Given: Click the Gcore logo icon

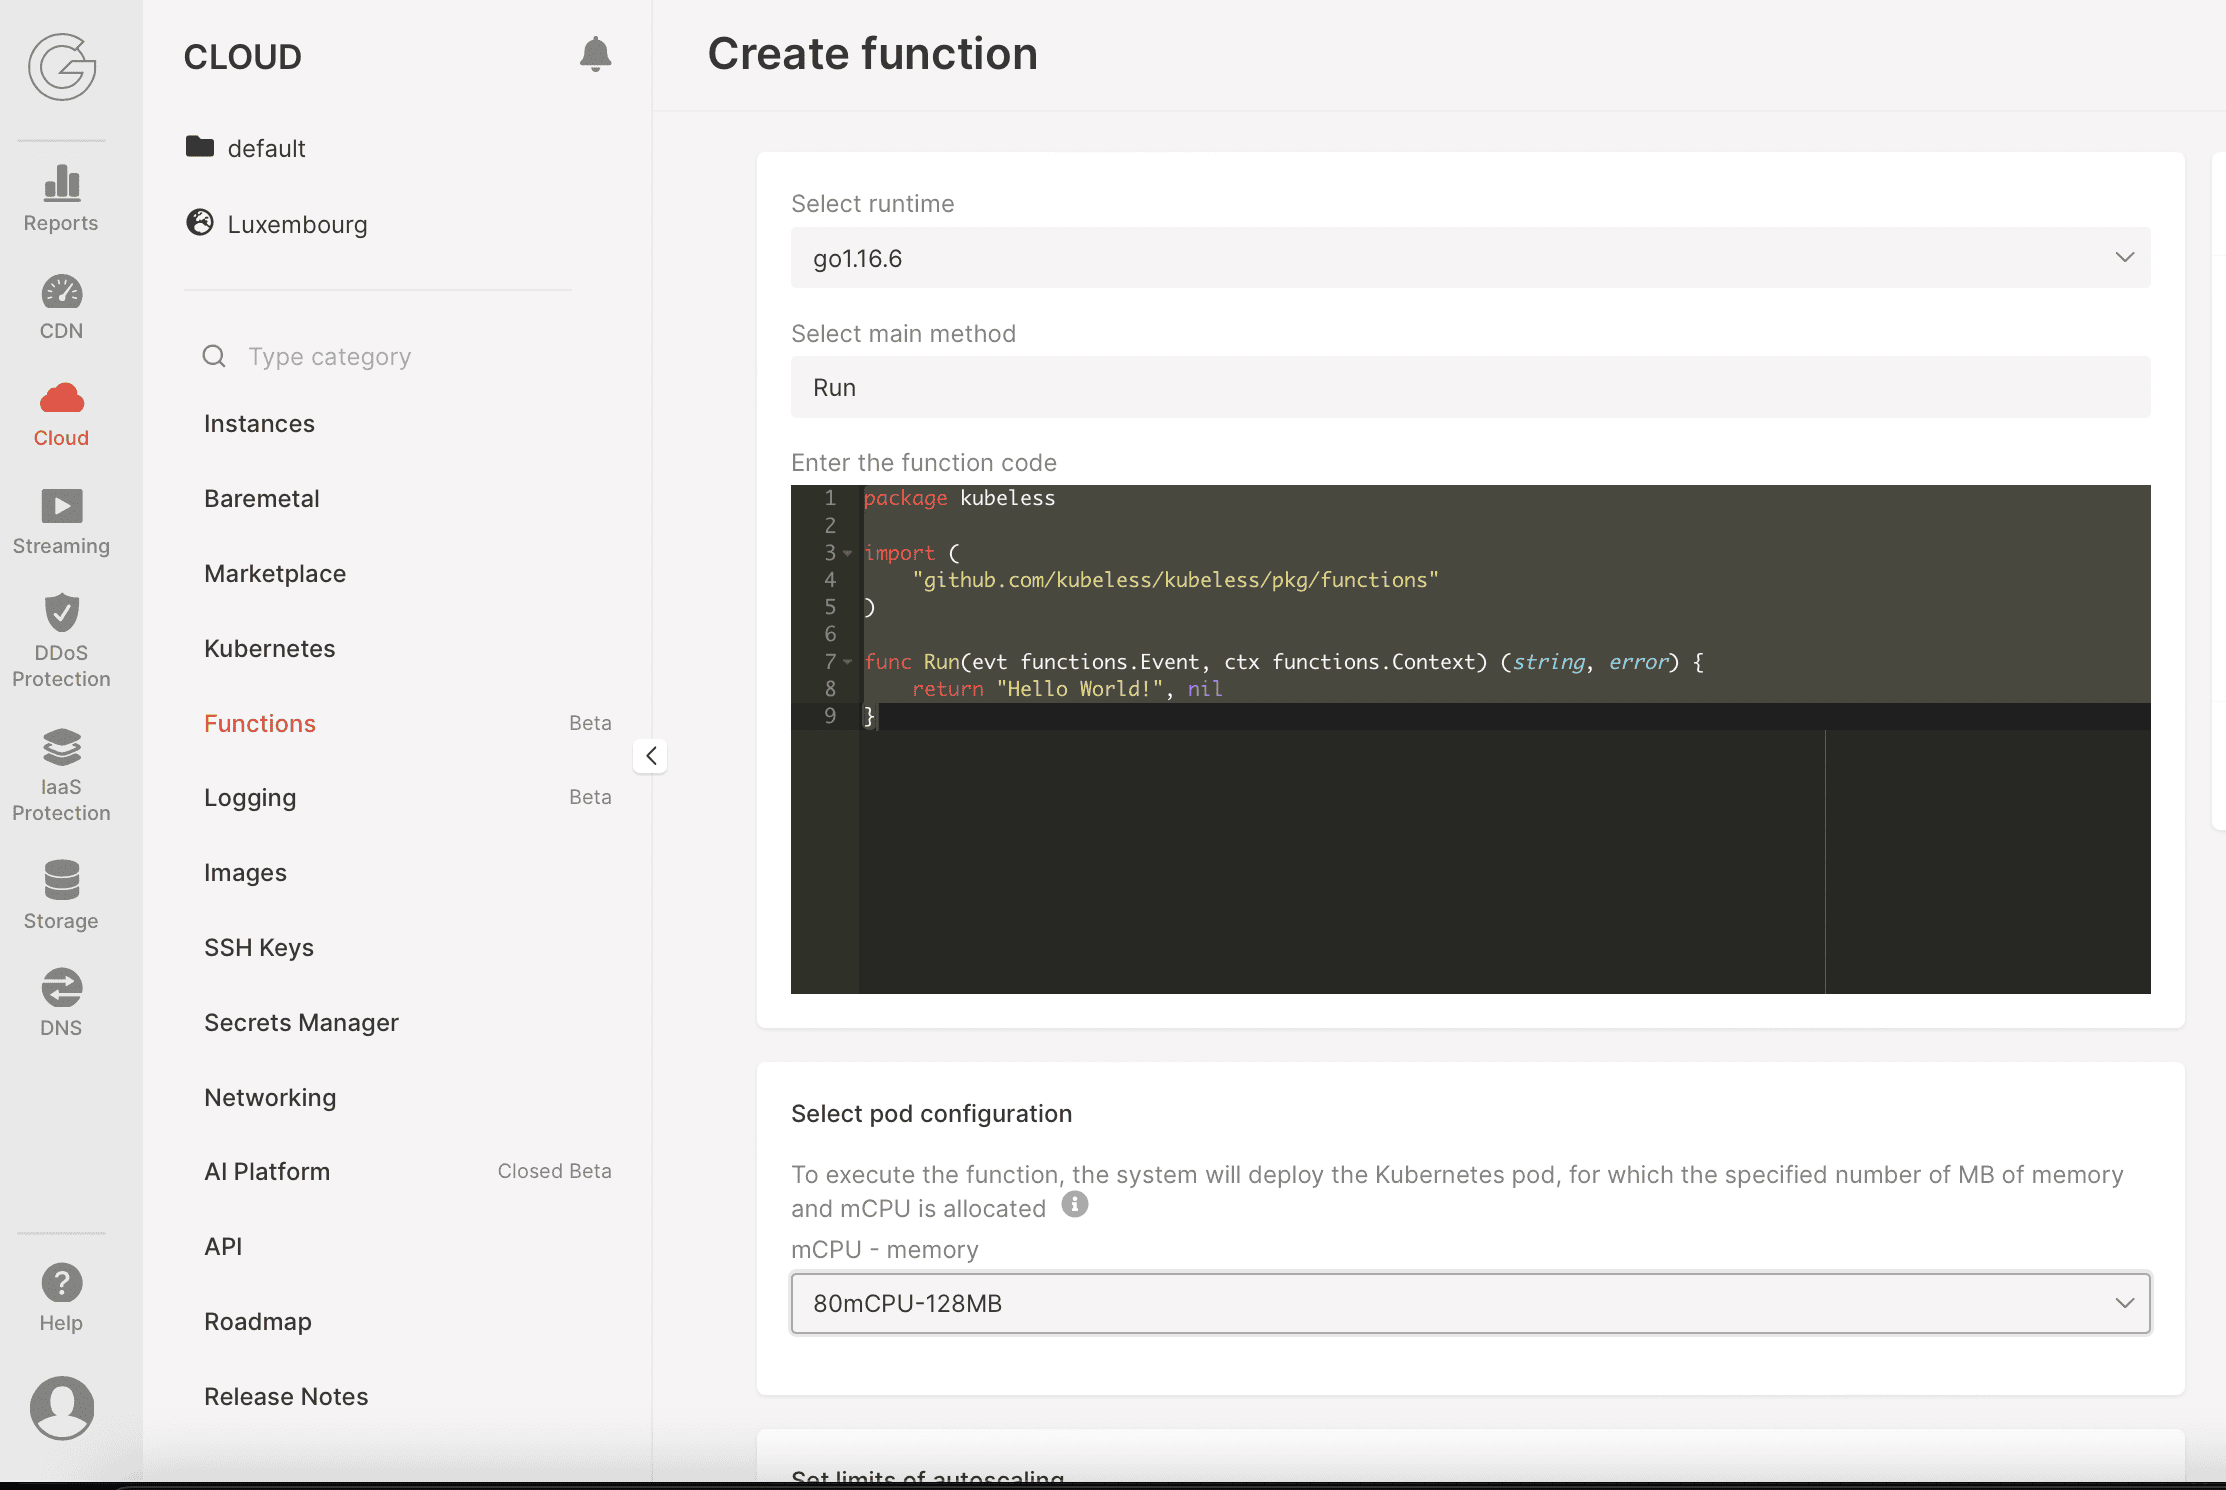Looking at the screenshot, I should 62,67.
